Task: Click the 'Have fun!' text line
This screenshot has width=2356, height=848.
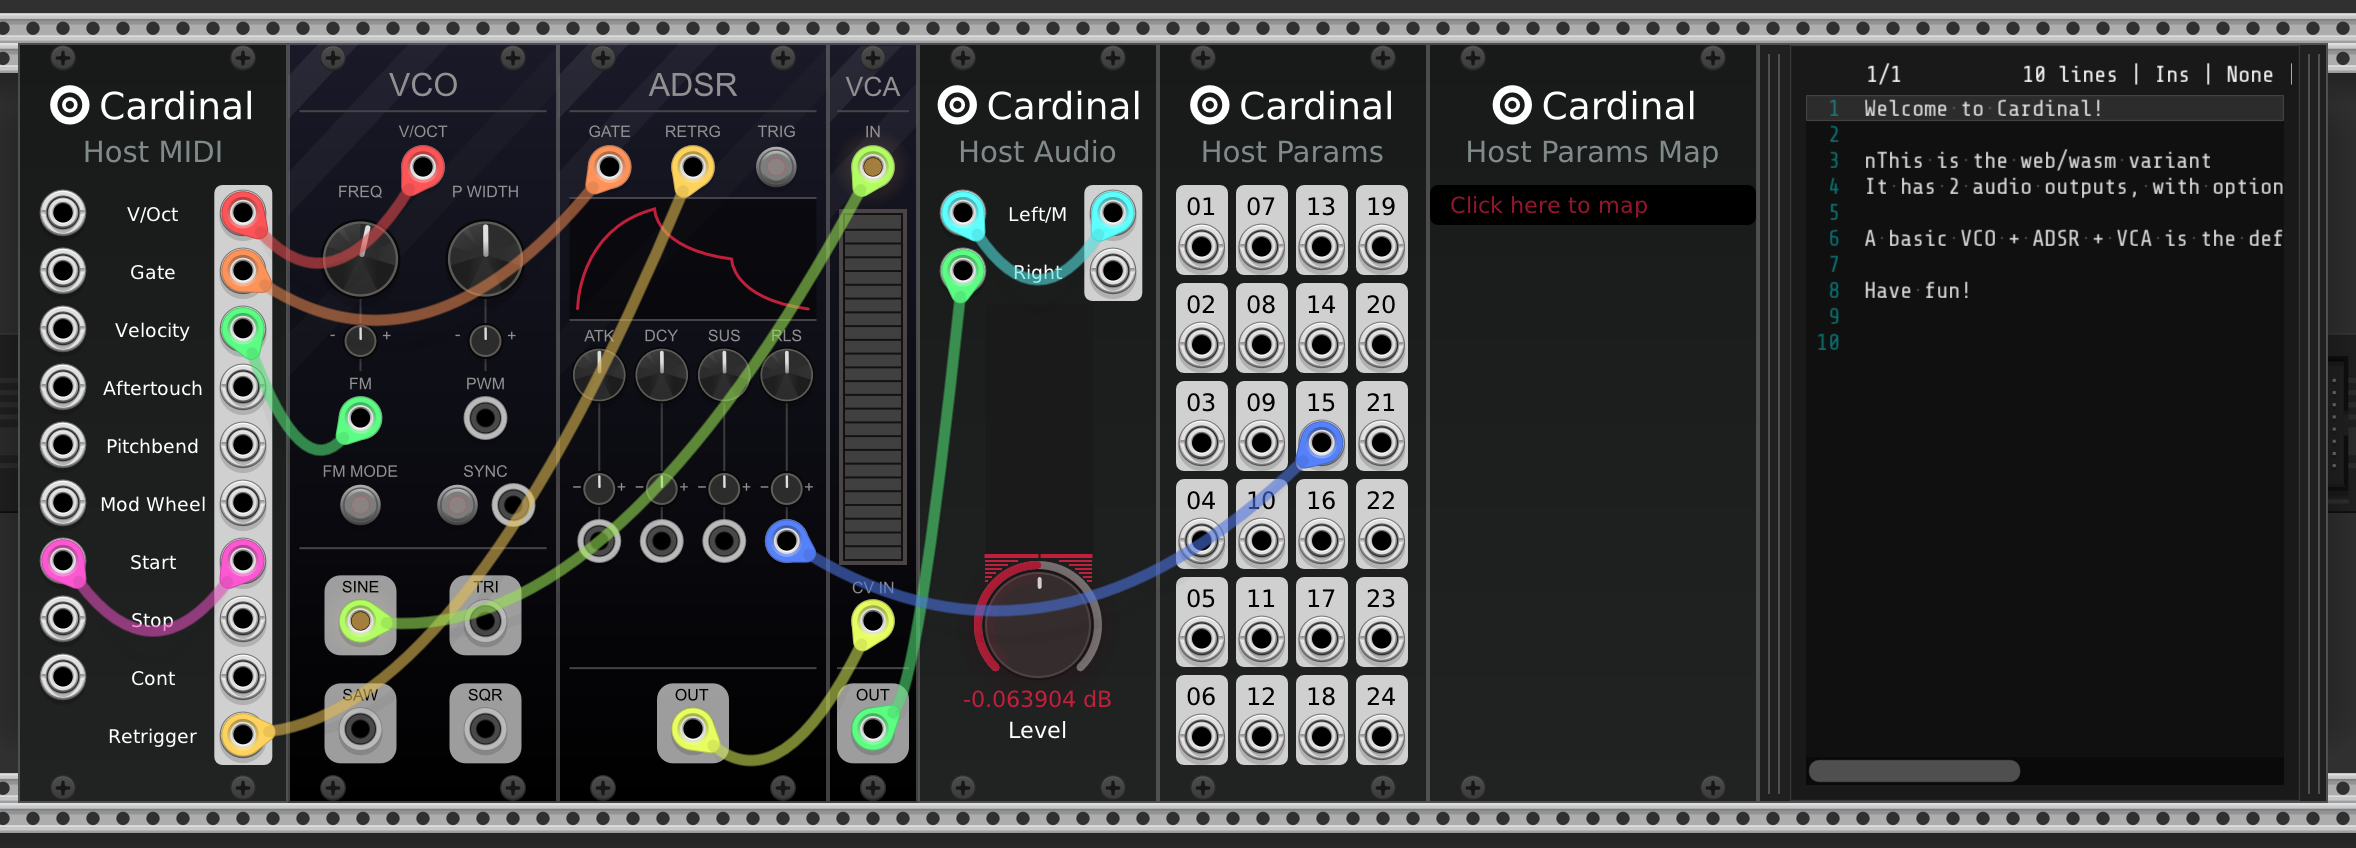Action: [x=1916, y=290]
